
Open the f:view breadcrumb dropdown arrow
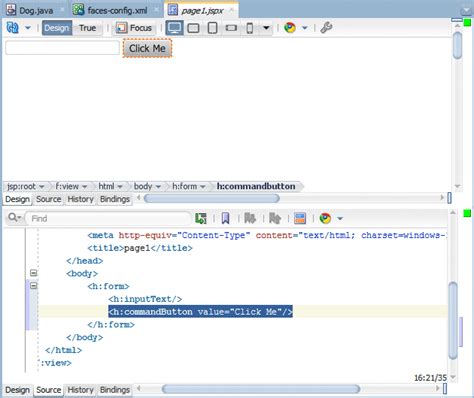coord(85,187)
